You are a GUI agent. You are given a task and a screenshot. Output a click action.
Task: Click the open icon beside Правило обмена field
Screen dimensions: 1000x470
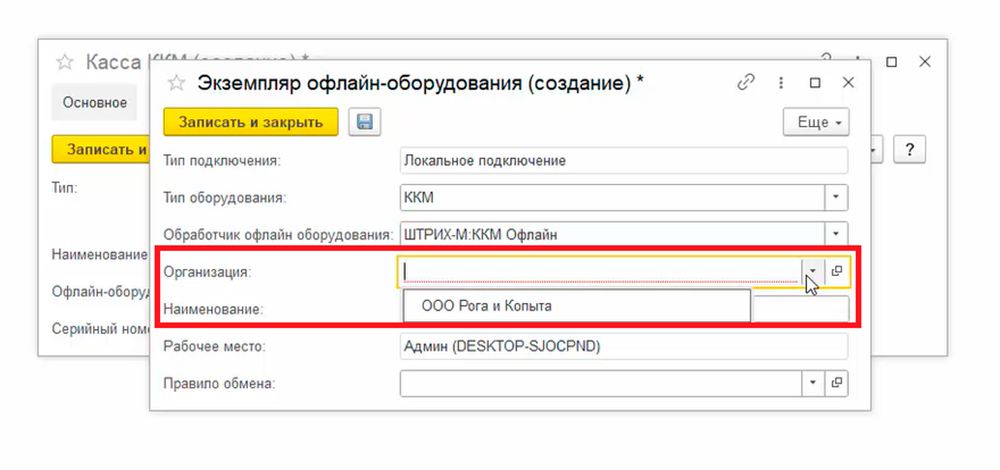pos(837,383)
